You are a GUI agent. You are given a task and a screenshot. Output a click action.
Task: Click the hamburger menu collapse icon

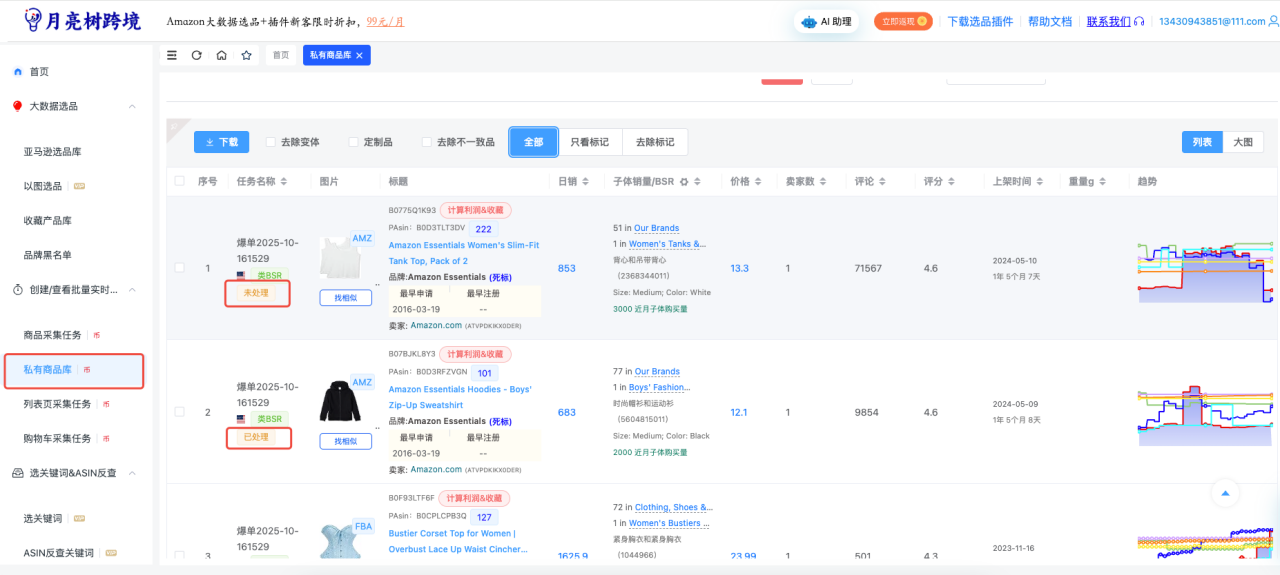172,55
